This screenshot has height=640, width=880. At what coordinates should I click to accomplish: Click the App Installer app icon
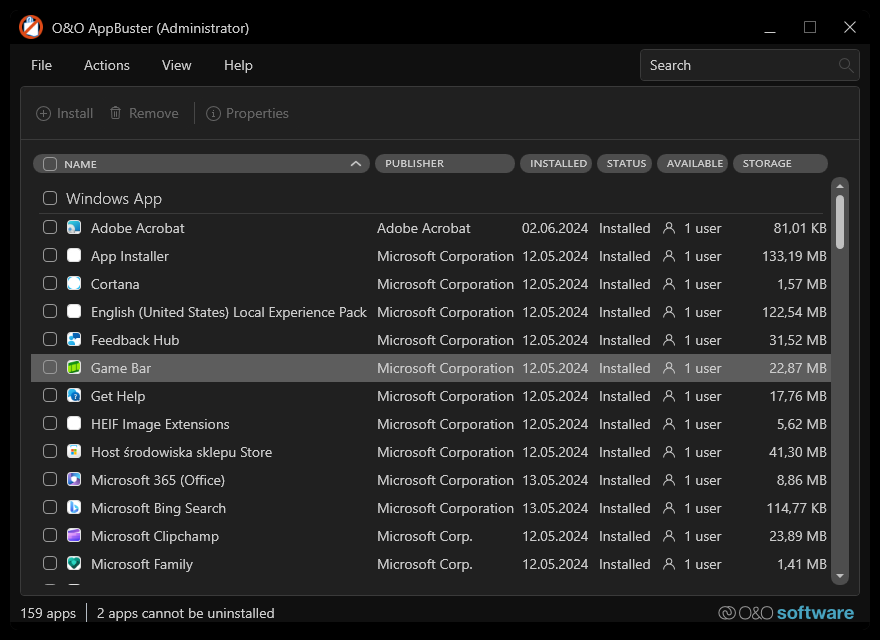74,255
